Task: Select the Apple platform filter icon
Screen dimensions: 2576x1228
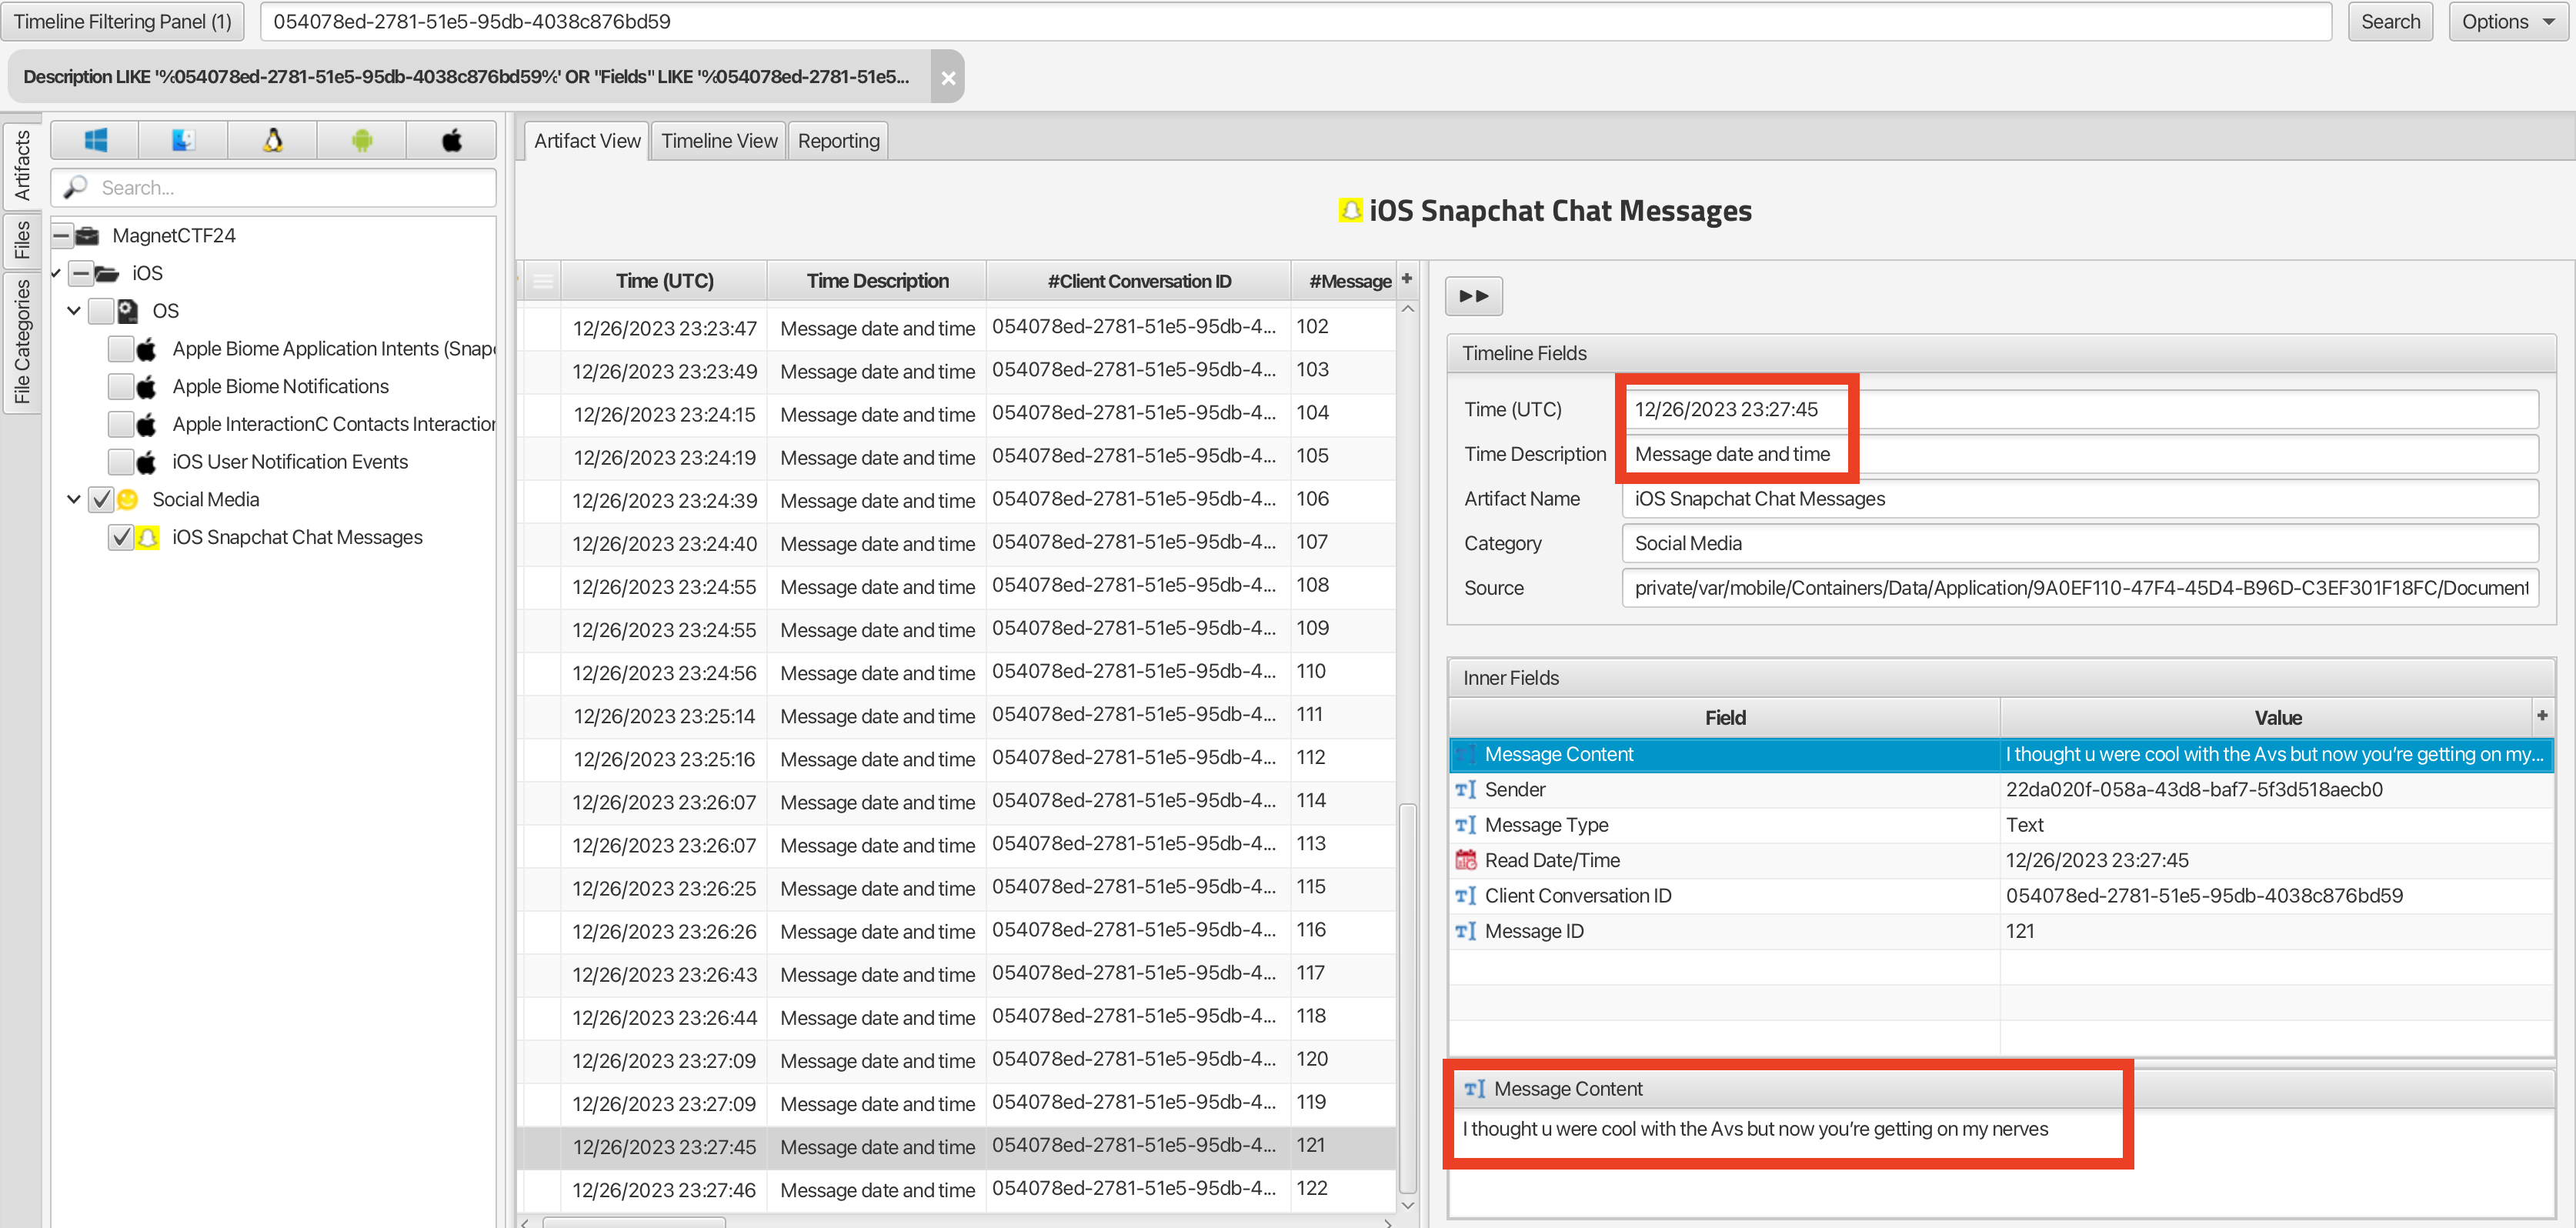Action: pyautogui.click(x=452, y=141)
